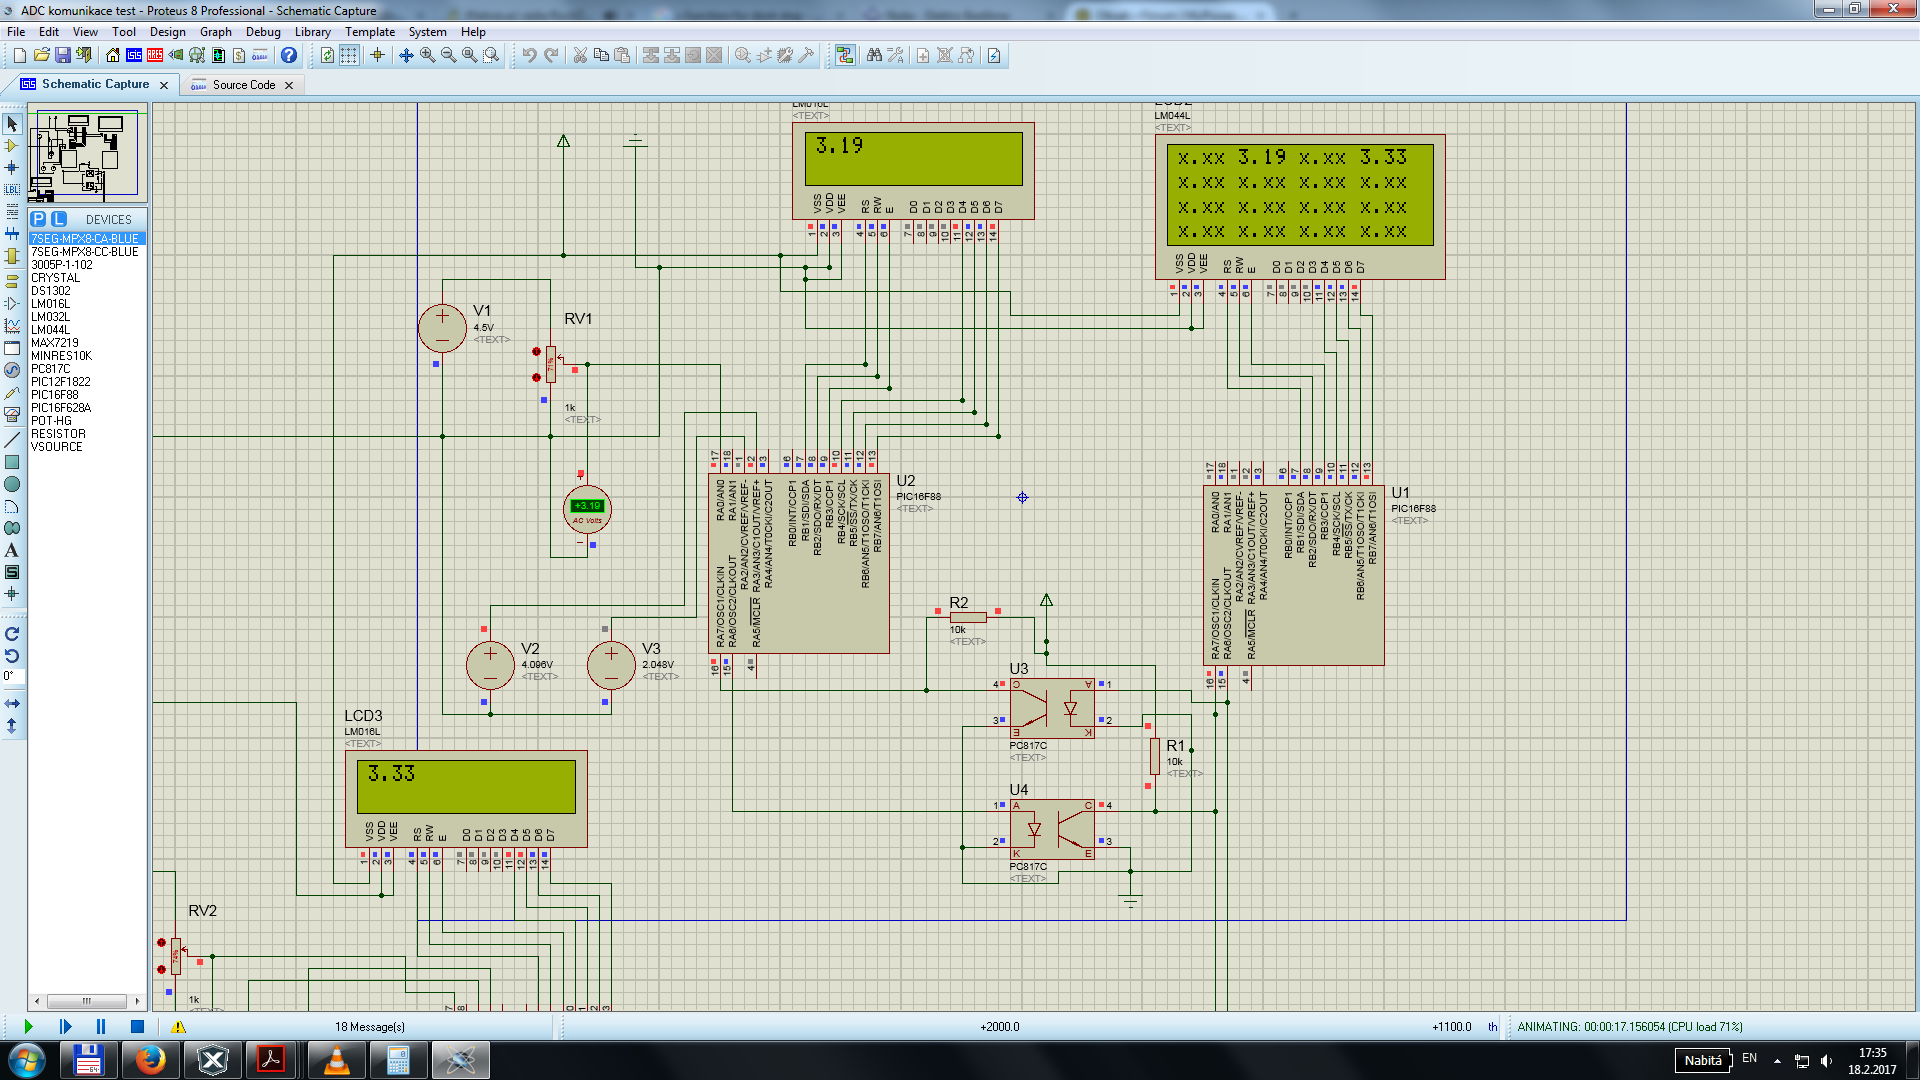Toggle the wire autorouter button

click(845, 56)
